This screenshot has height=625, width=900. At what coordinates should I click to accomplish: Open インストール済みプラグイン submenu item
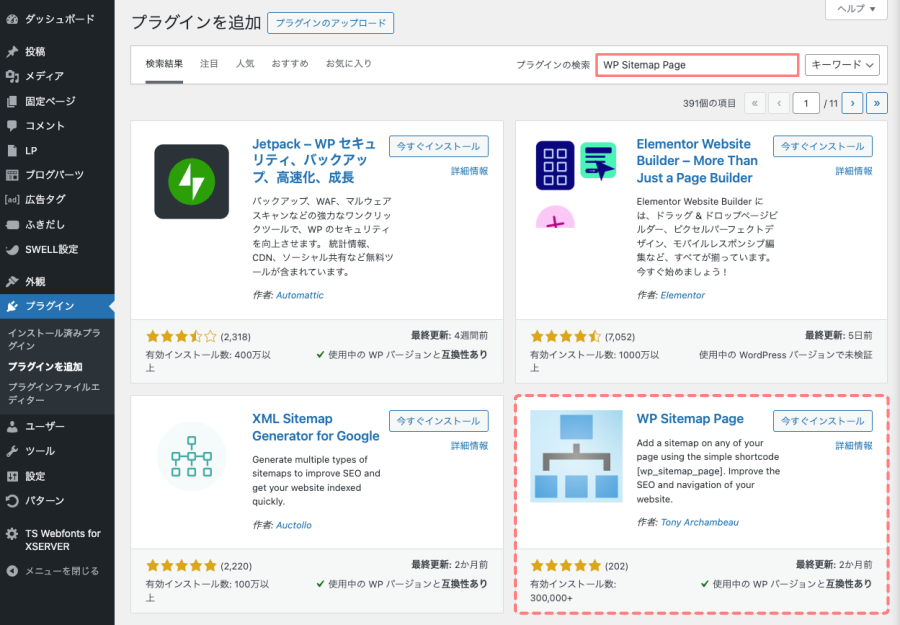coord(54,339)
